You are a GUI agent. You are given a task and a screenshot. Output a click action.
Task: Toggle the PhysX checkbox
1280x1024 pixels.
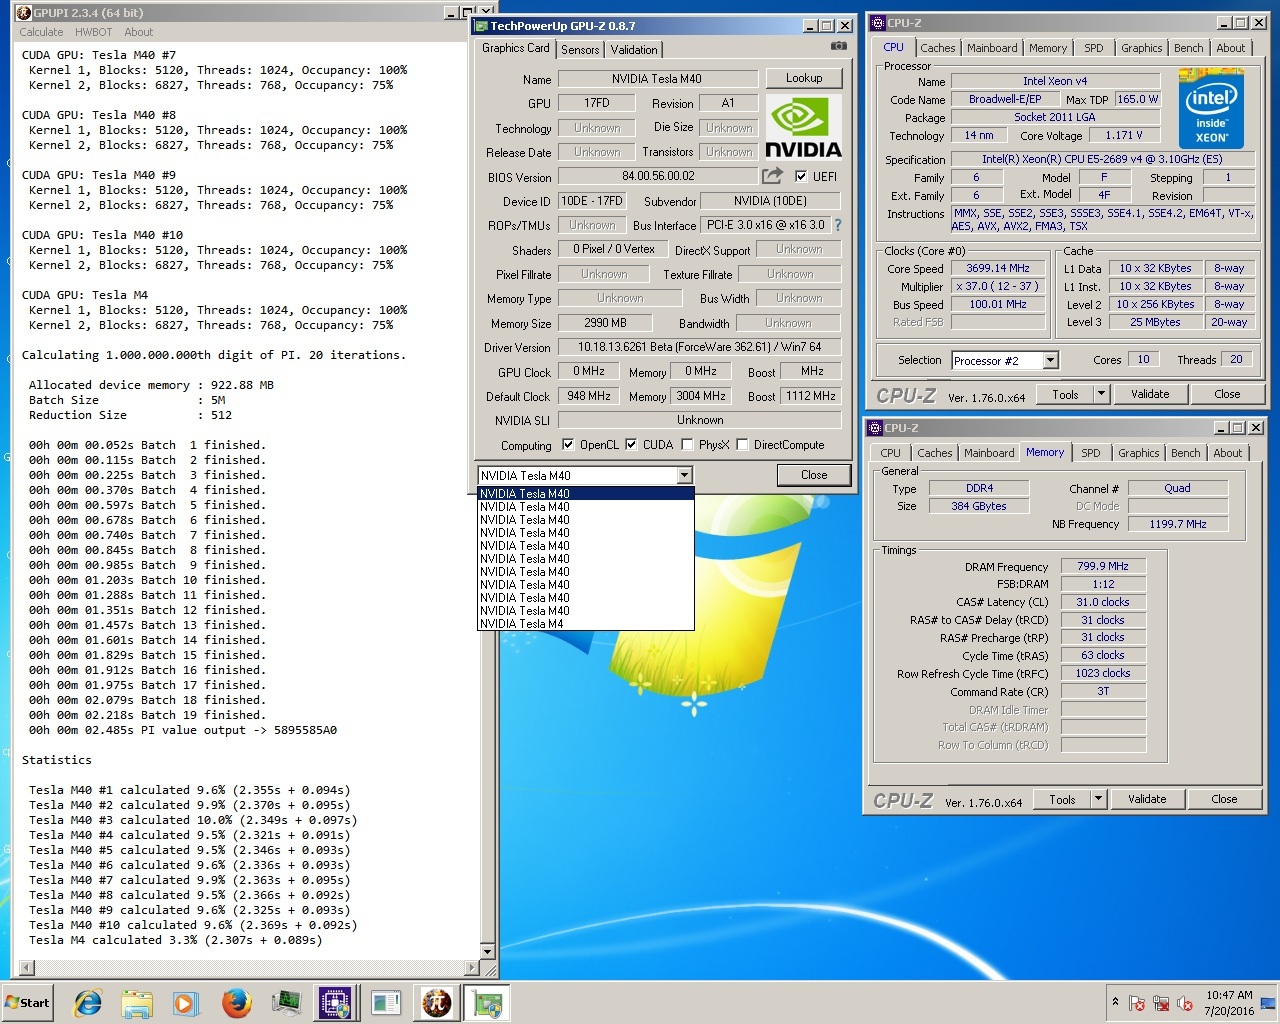[687, 444]
